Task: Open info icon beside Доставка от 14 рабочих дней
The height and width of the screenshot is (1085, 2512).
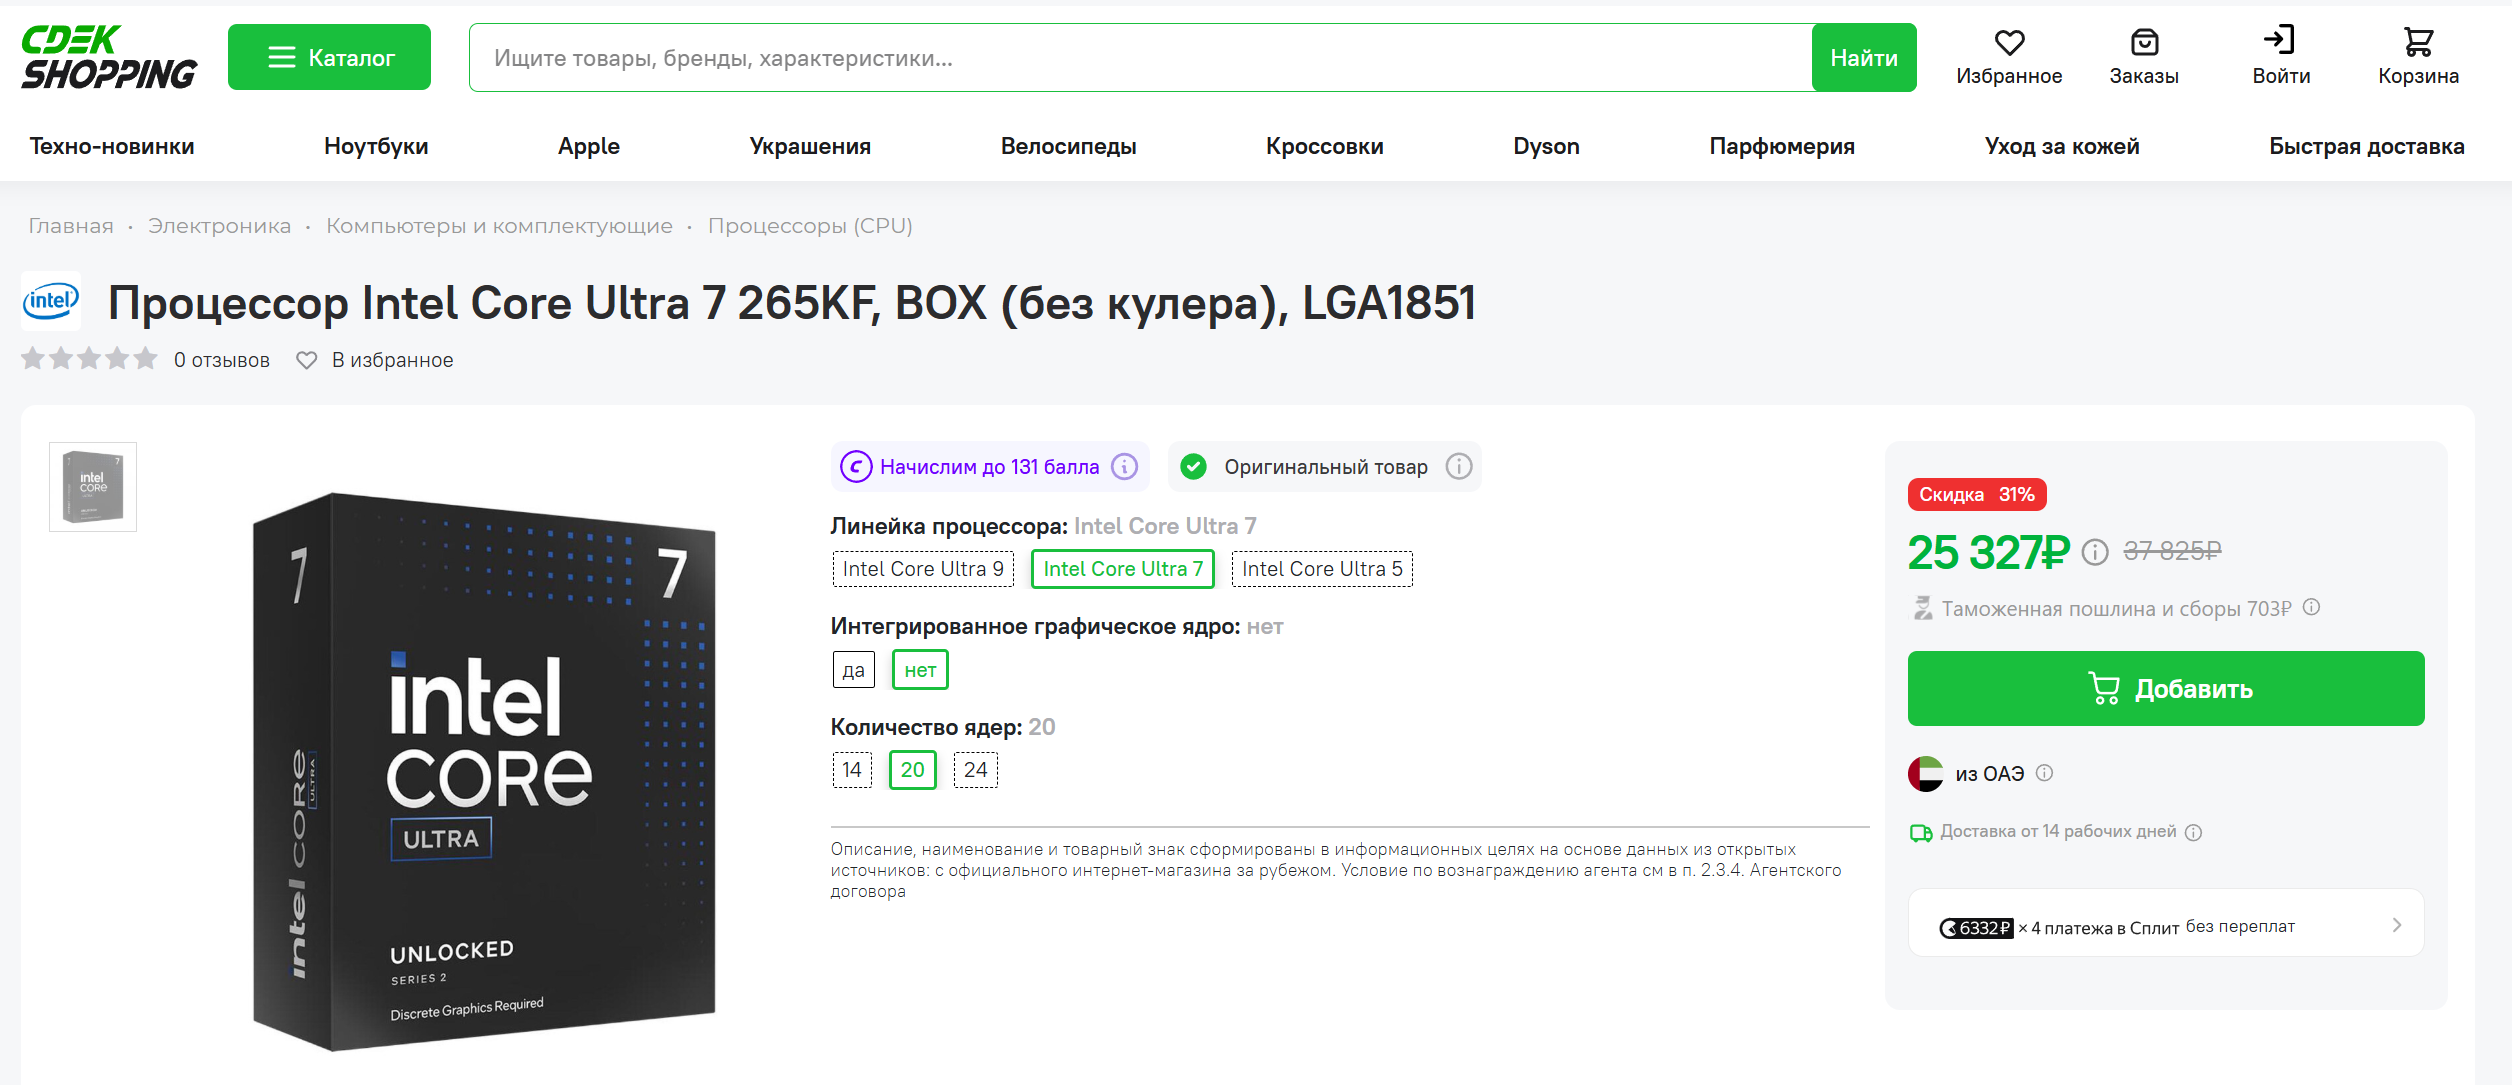Action: (2194, 833)
